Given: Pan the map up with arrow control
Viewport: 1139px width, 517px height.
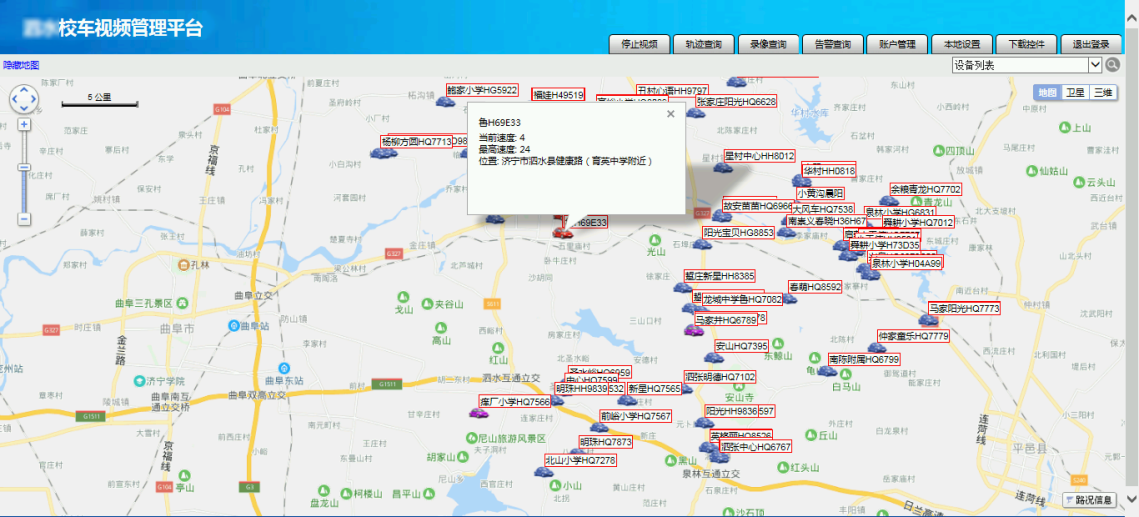Looking at the screenshot, I should click(24, 90).
